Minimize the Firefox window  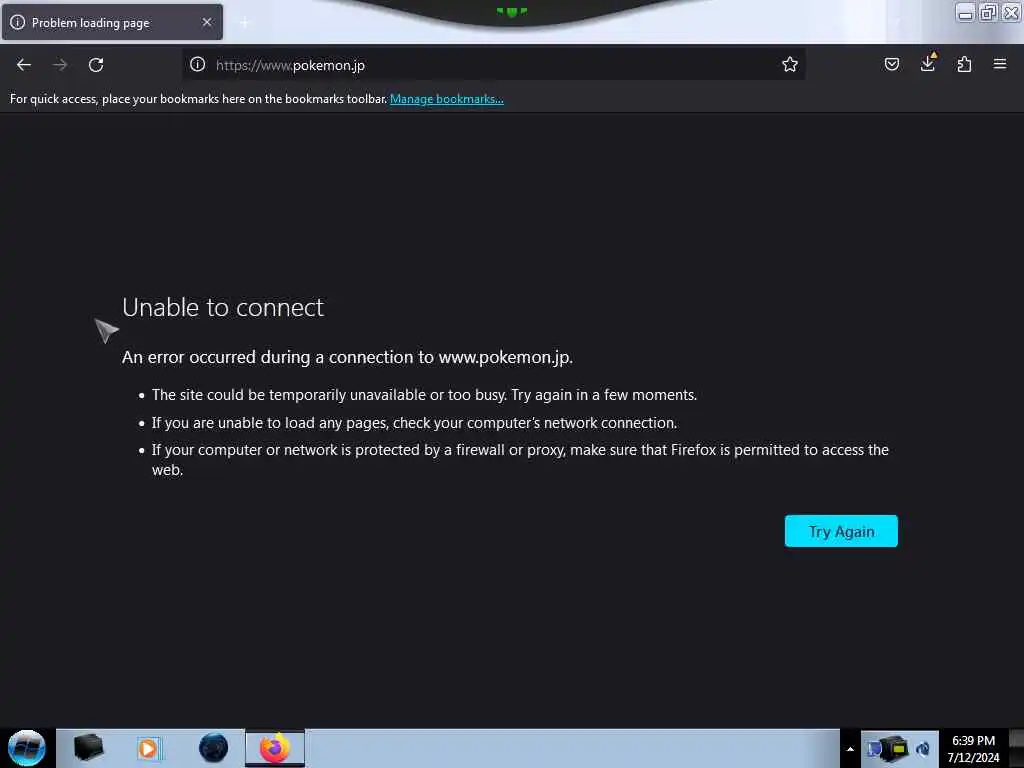coord(965,12)
